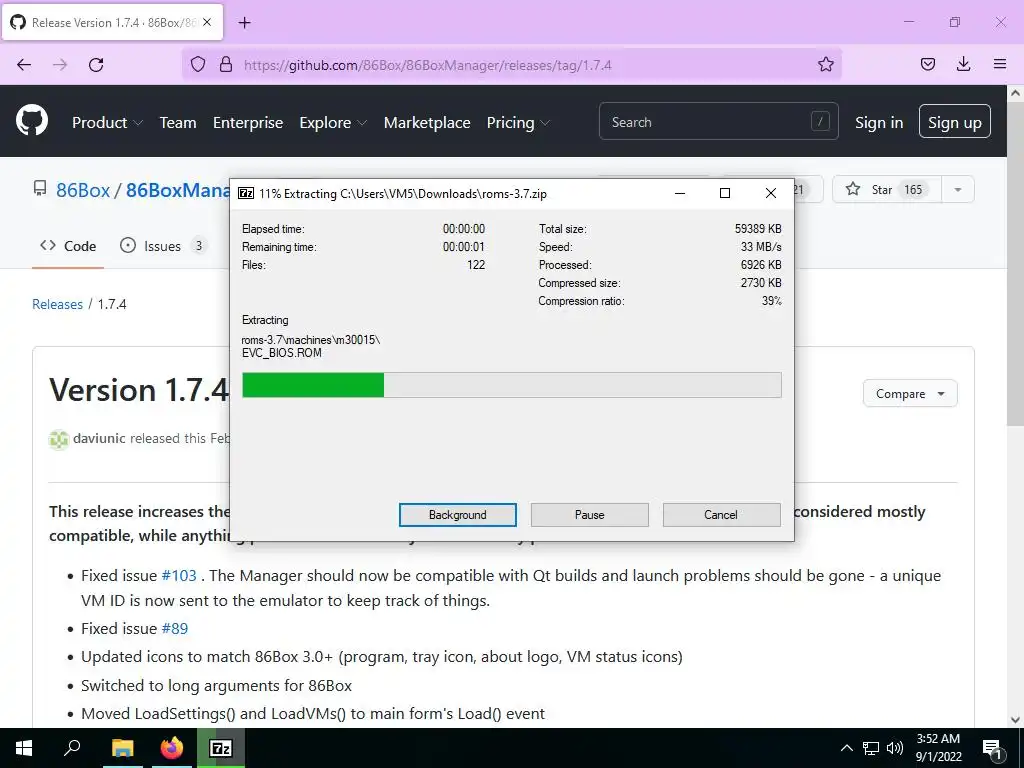Click the network tray icon
1024x768 pixels.
click(871, 748)
